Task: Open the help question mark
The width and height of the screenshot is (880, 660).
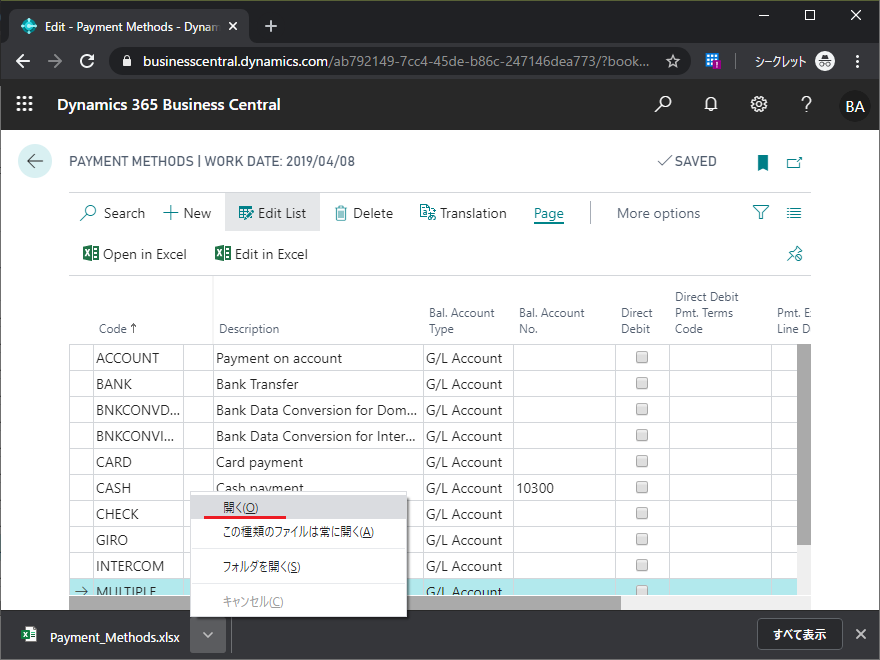Action: [806, 104]
